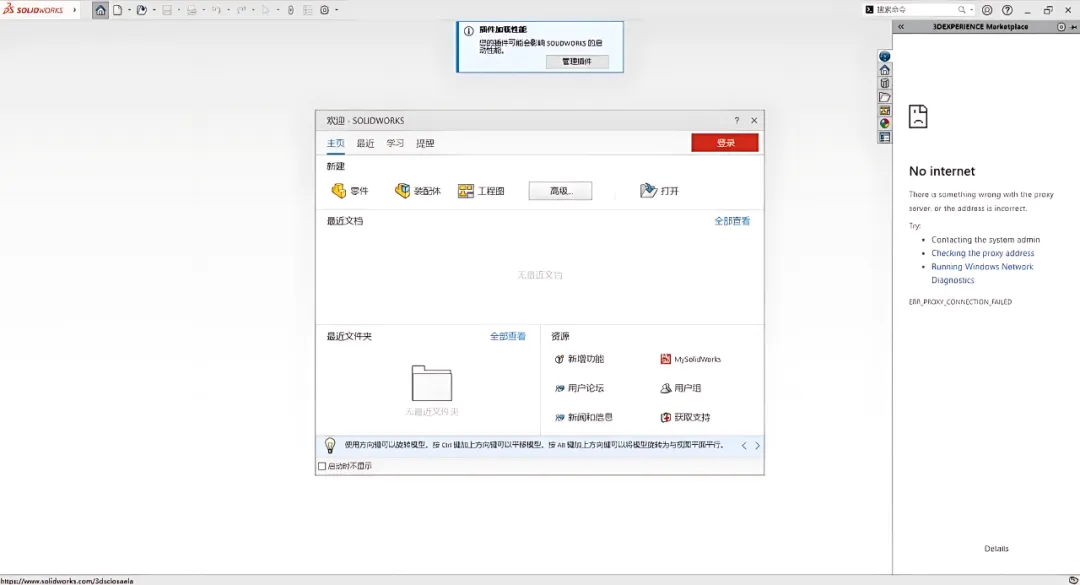Switch to the 最近 tab
Image resolution: width=1080 pixels, height=585 pixels.
(365, 143)
